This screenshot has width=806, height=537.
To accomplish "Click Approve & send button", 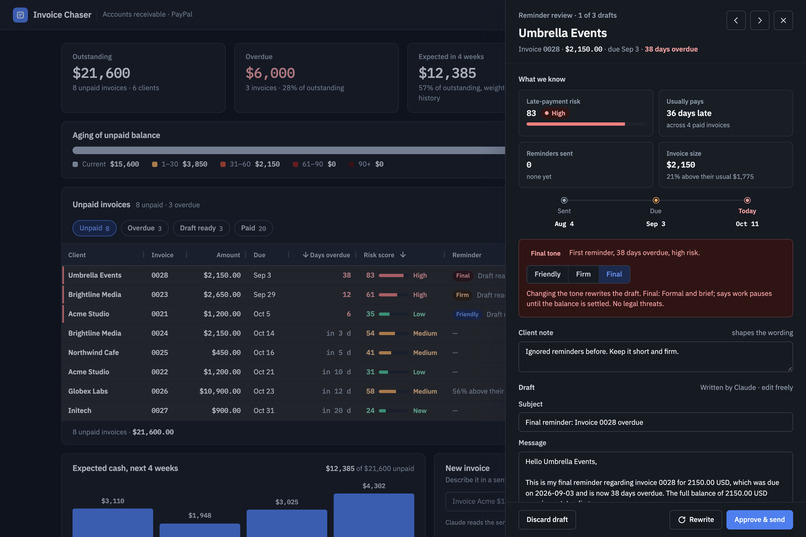I will (759, 520).
